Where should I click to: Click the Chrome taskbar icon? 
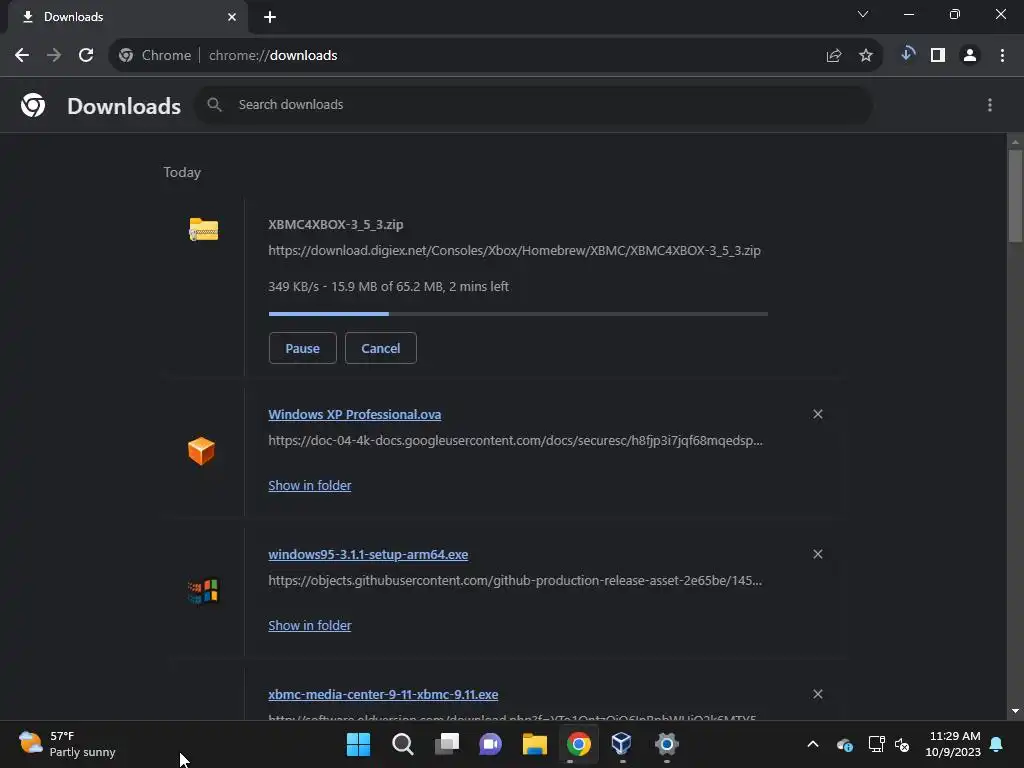[x=579, y=744]
